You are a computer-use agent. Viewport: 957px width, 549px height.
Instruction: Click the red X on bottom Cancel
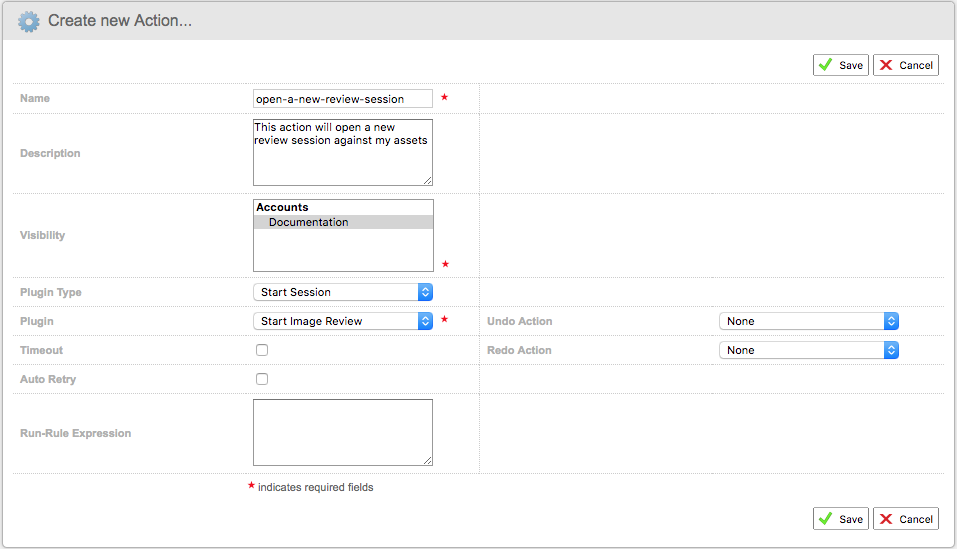click(885, 518)
